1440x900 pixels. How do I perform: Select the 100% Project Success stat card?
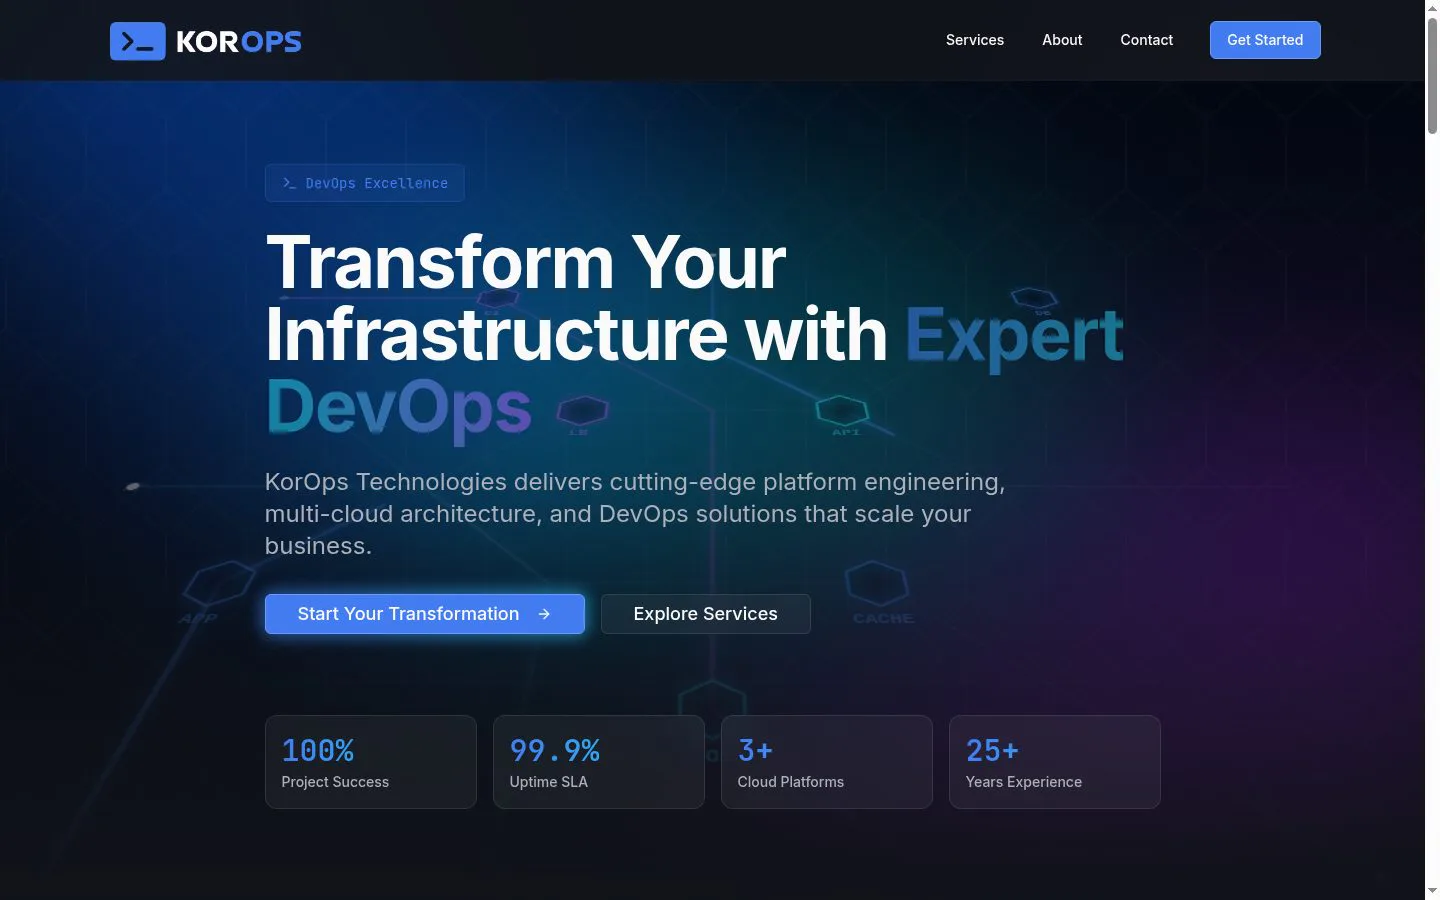point(371,762)
